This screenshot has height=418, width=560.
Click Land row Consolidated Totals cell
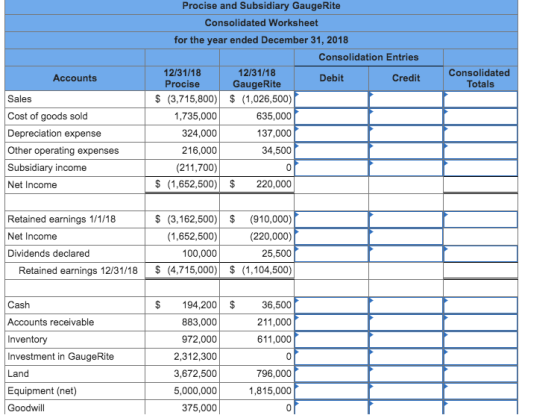(481, 374)
